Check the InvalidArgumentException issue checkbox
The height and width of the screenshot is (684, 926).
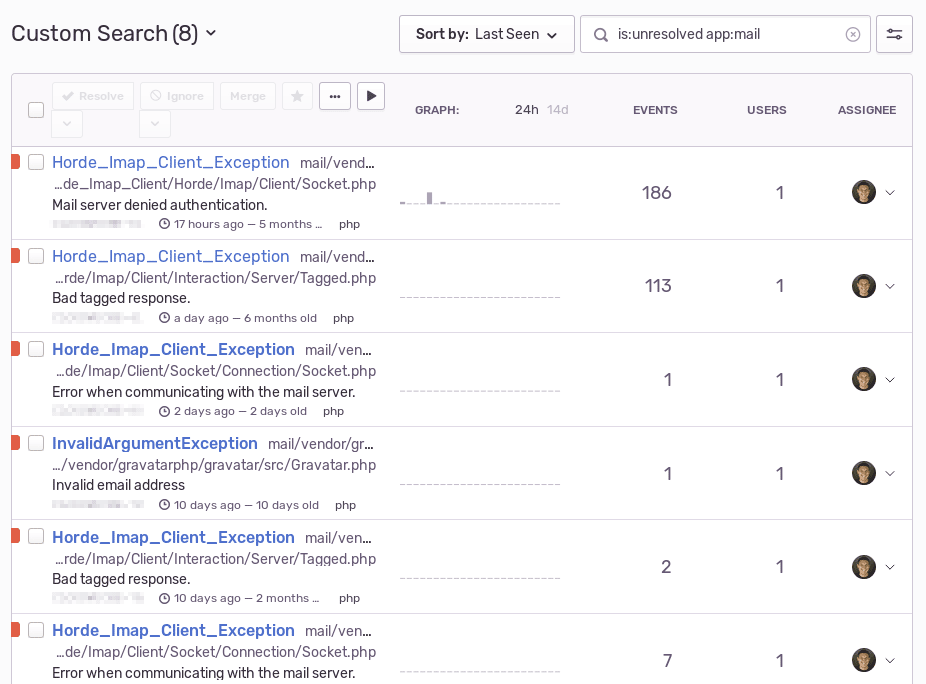point(36,443)
